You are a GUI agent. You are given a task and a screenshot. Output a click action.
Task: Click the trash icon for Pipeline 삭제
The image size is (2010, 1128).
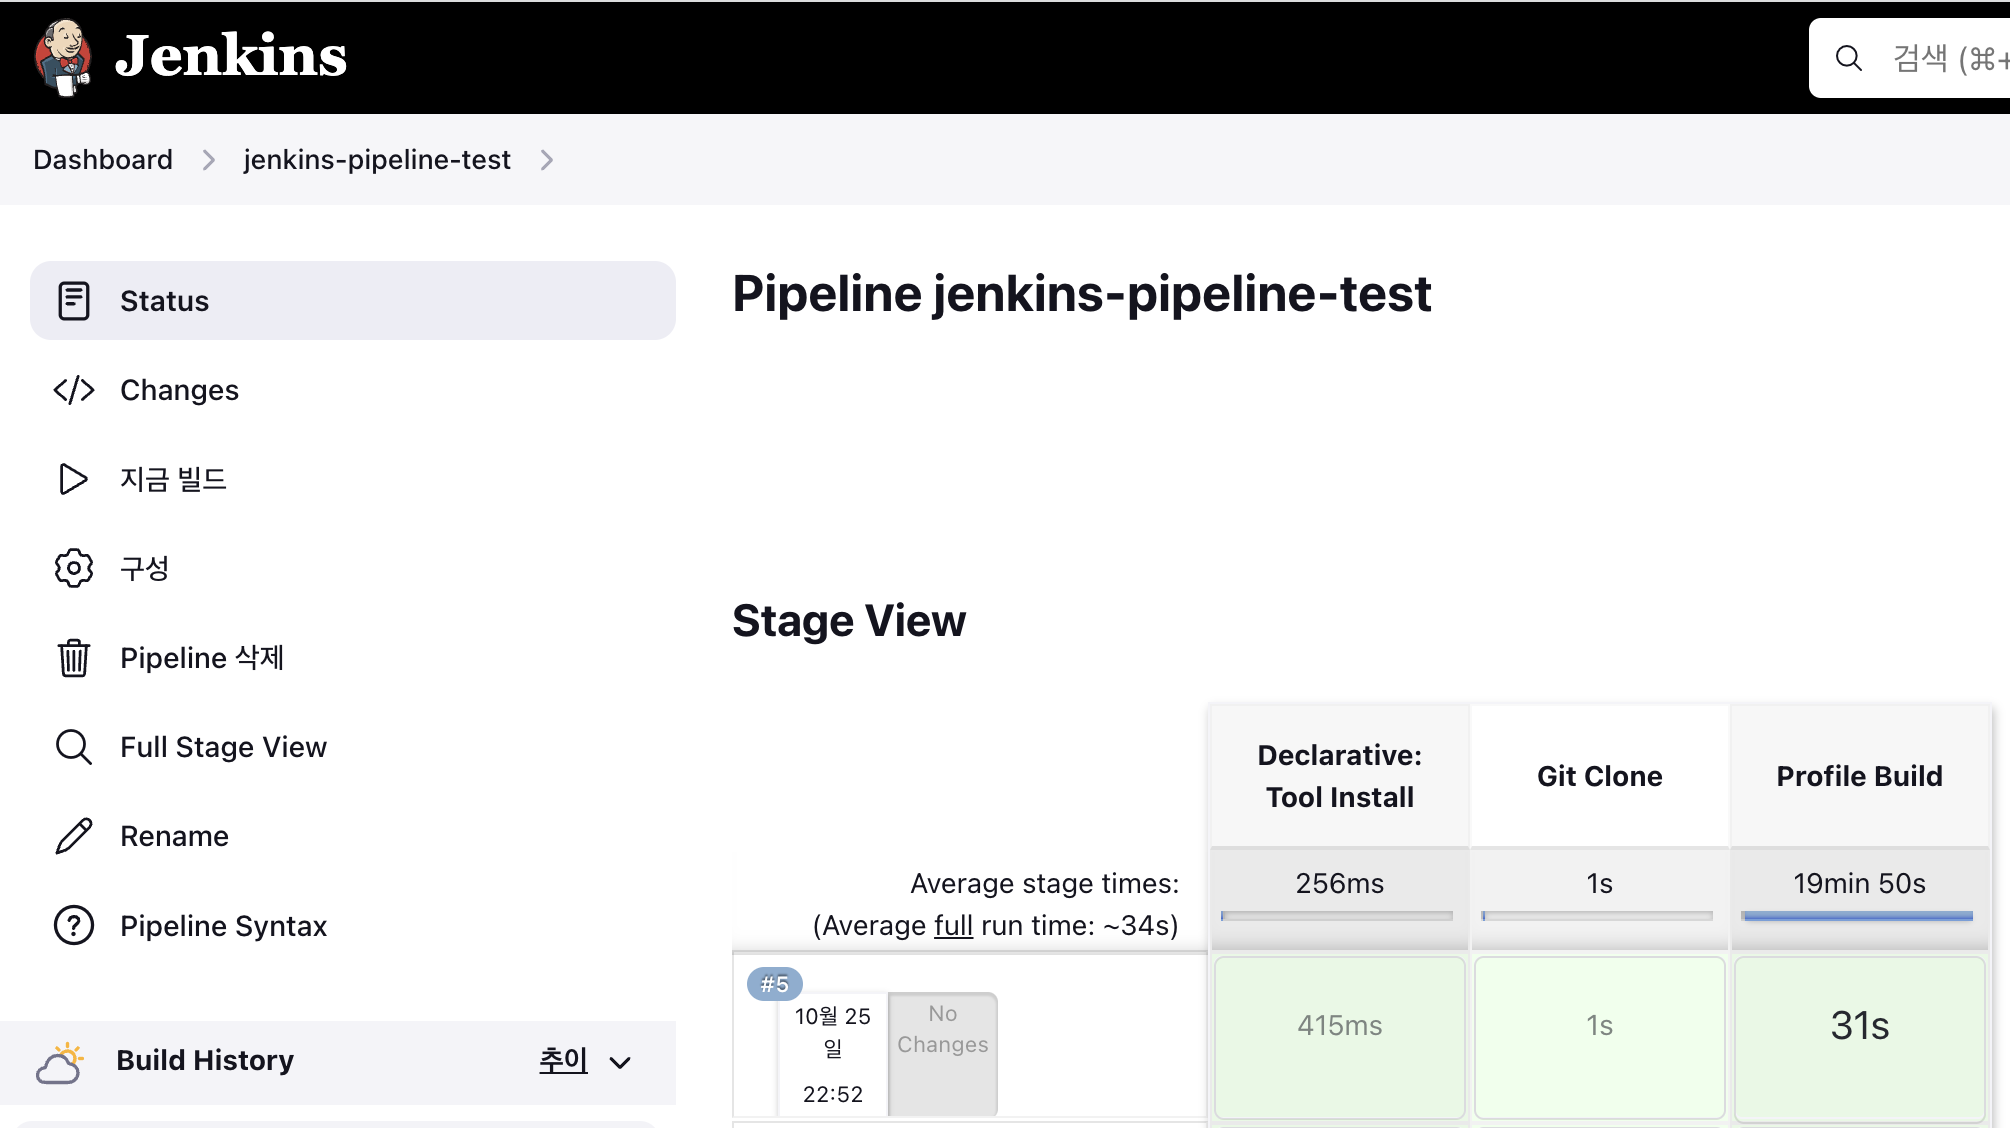click(74, 658)
